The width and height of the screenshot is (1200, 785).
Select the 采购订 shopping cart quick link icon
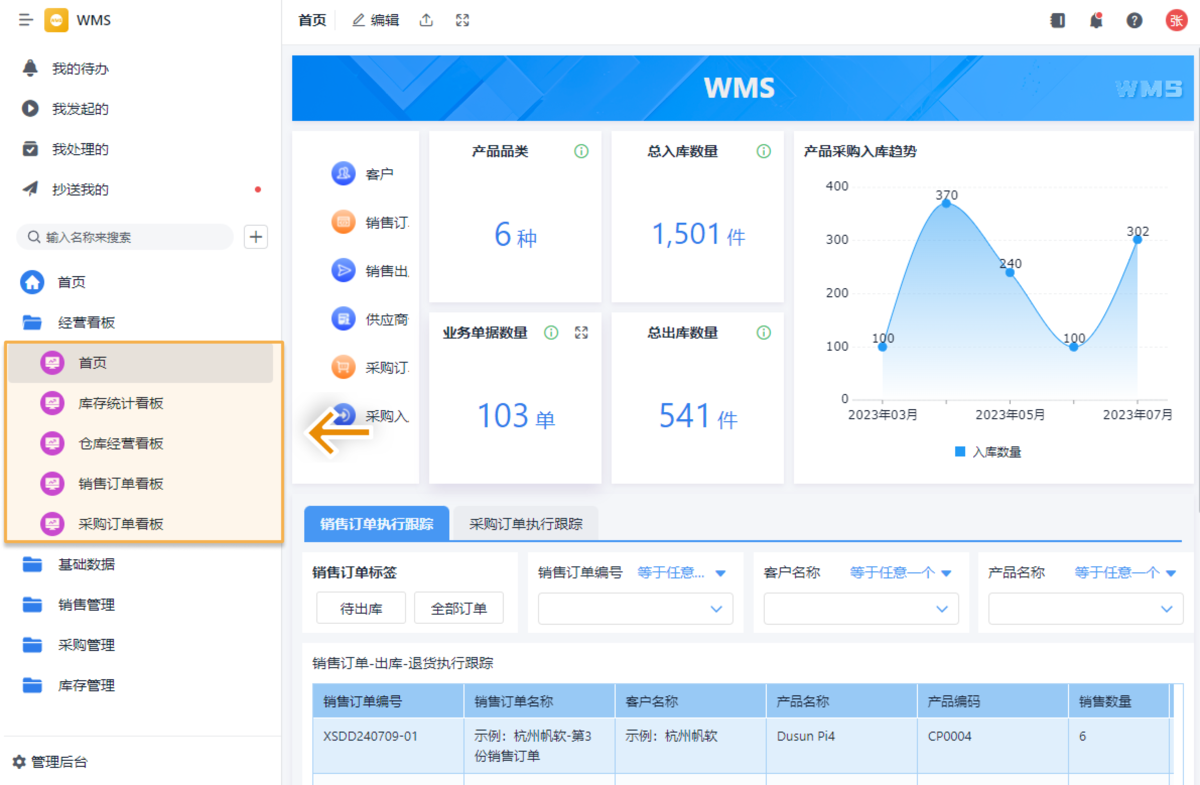[341, 366]
